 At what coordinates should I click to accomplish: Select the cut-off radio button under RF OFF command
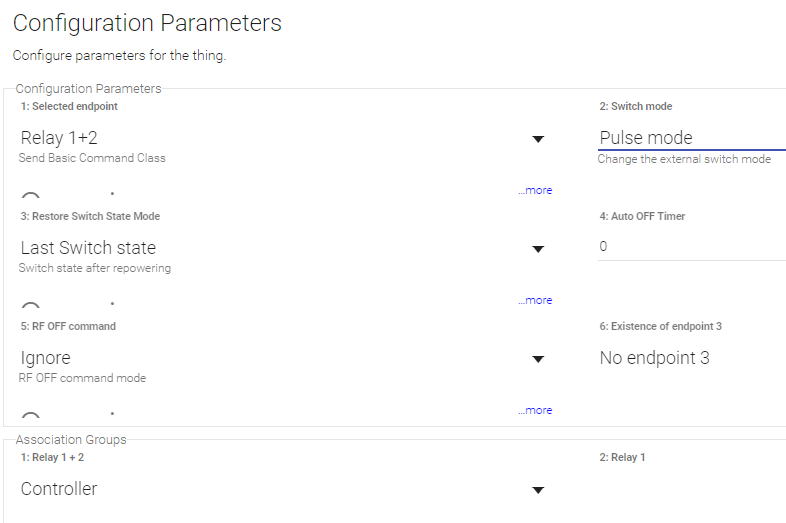(31, 416)
